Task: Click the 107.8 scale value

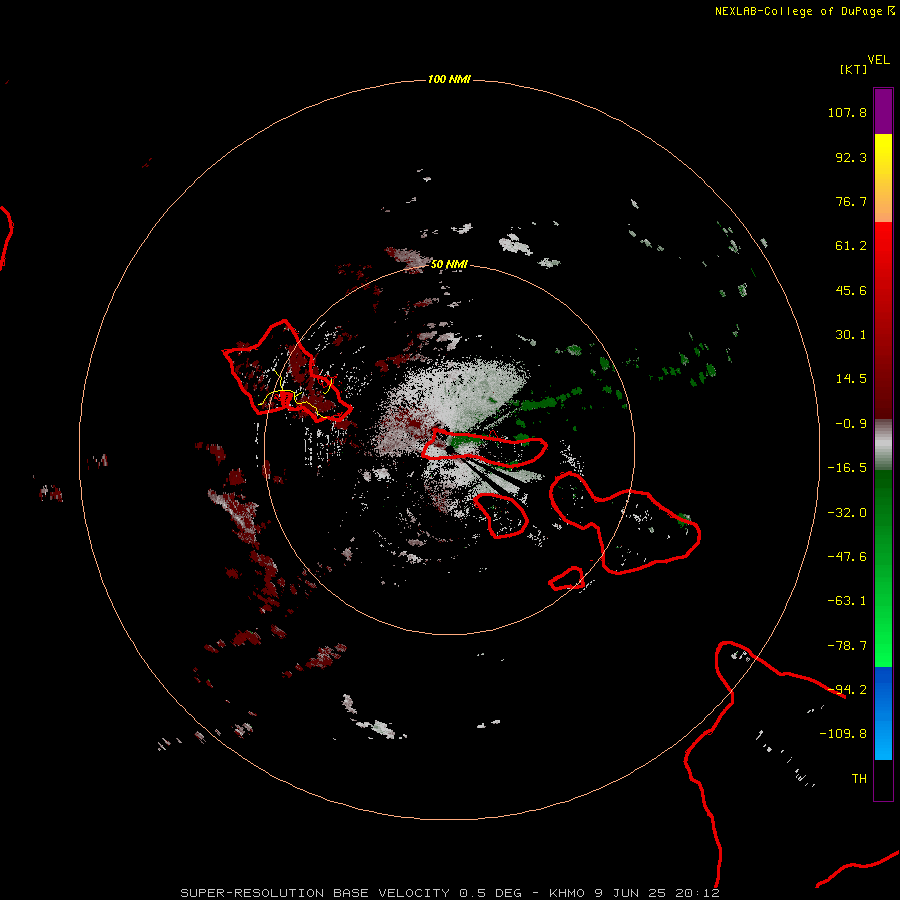Action: pyautogui.click(x=847, y=112)
